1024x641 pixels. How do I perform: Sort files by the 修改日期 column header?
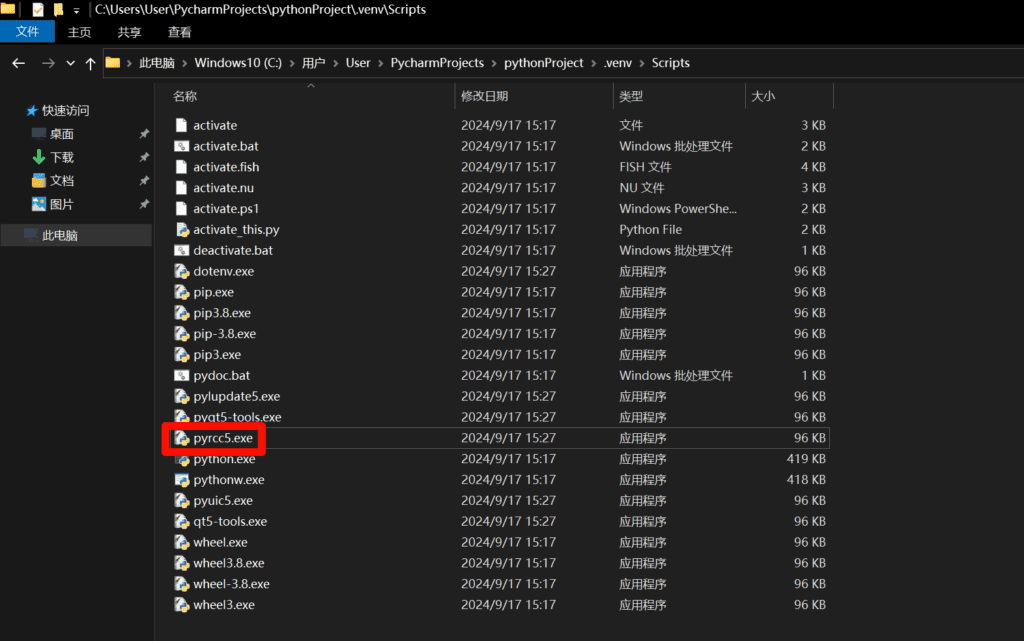point(485,96)
